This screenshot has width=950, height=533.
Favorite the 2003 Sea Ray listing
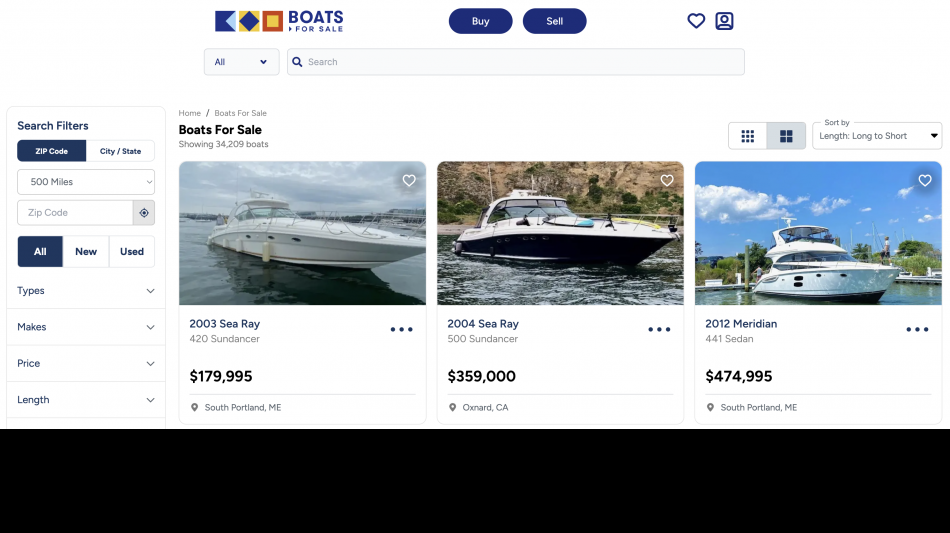(x=409, y=181)
